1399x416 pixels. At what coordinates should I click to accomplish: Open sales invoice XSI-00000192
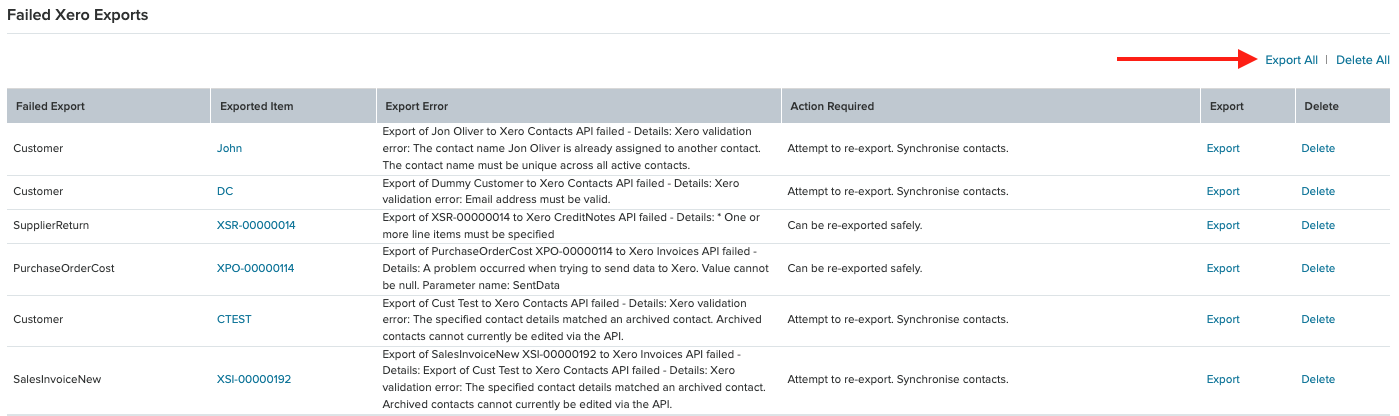254,379
